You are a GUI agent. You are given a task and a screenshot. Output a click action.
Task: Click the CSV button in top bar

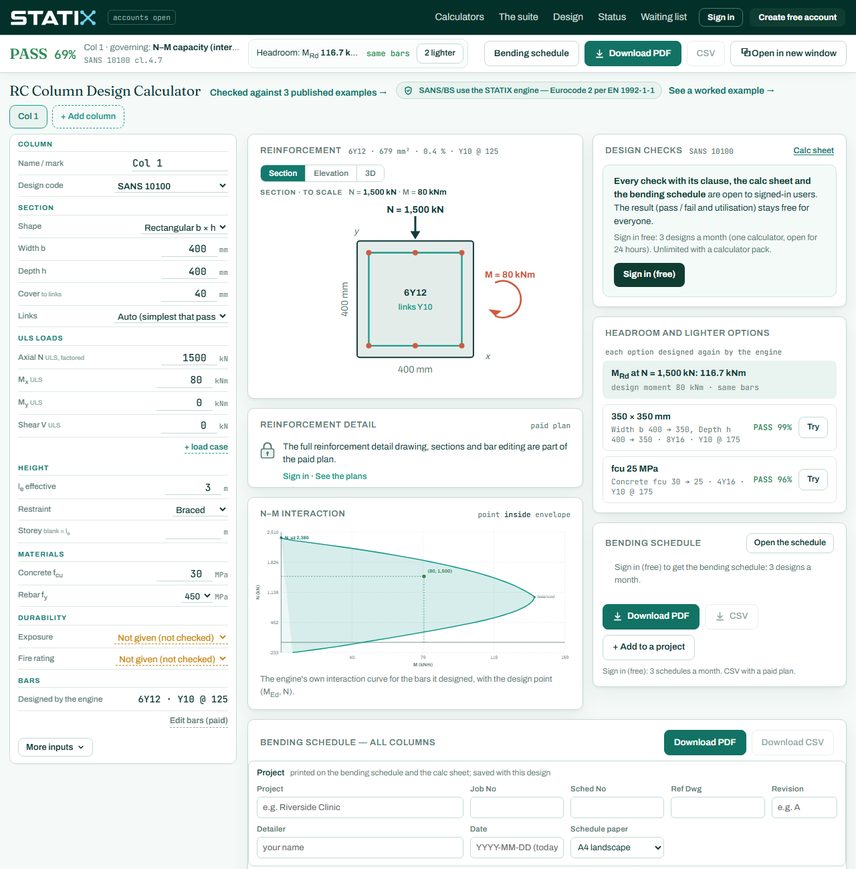click(x=705, y=53)
